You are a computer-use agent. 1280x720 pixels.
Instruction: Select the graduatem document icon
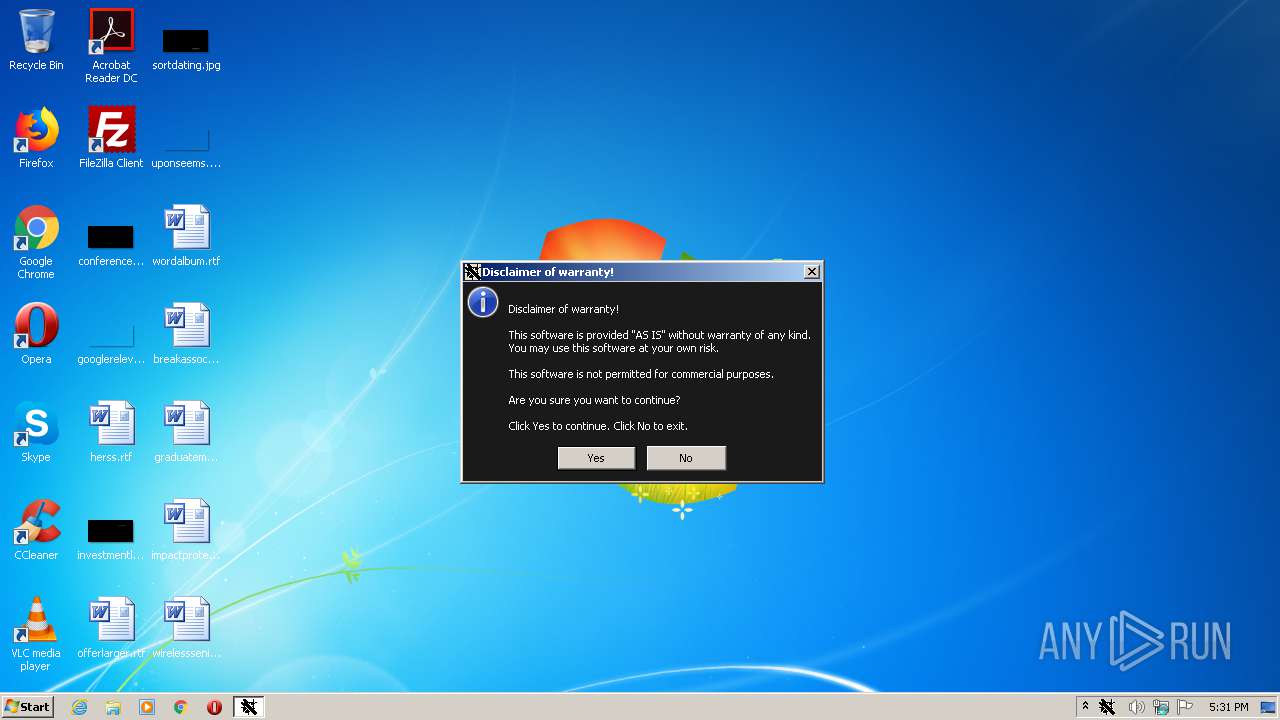coord(186,432)
